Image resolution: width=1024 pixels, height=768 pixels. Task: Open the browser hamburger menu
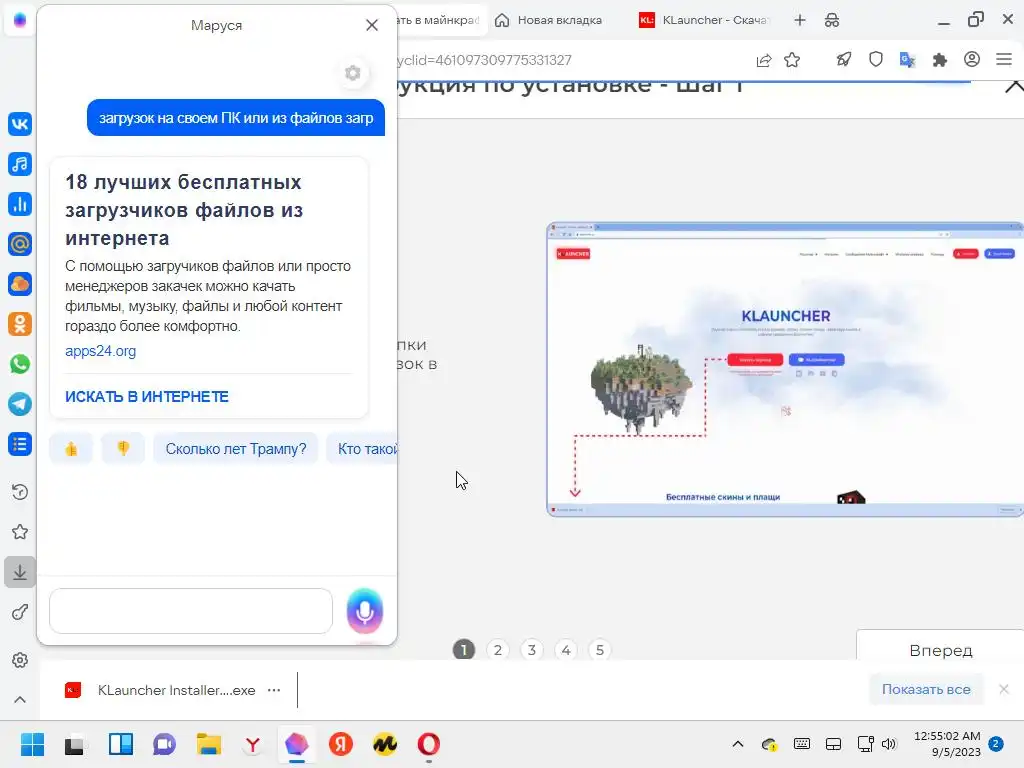[1004, 59]
